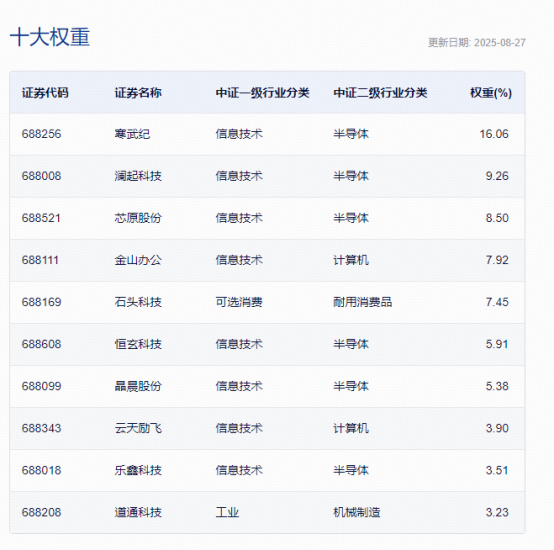This screenshot has width=554, height=550.
Task: Click the 证券代码 column header
Action: point(45,93)
